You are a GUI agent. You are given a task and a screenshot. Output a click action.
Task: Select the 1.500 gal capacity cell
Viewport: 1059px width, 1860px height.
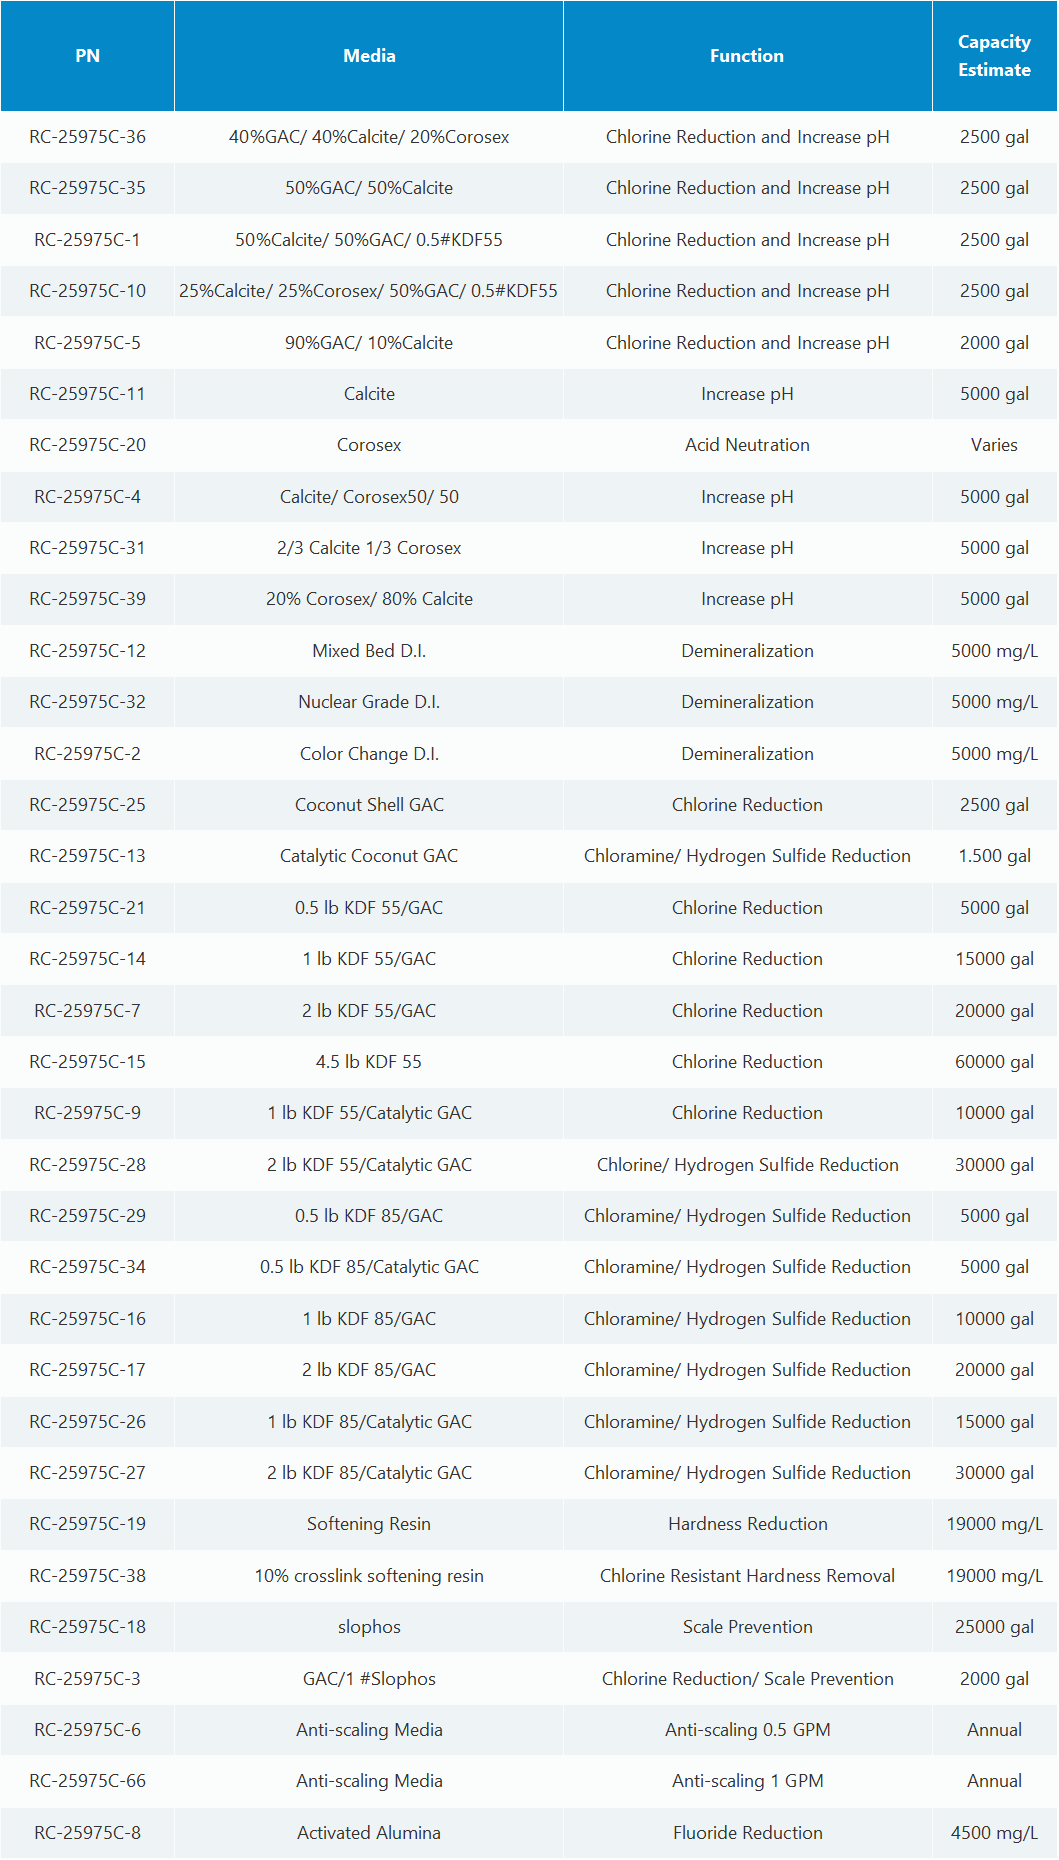(x=994, y=856)
